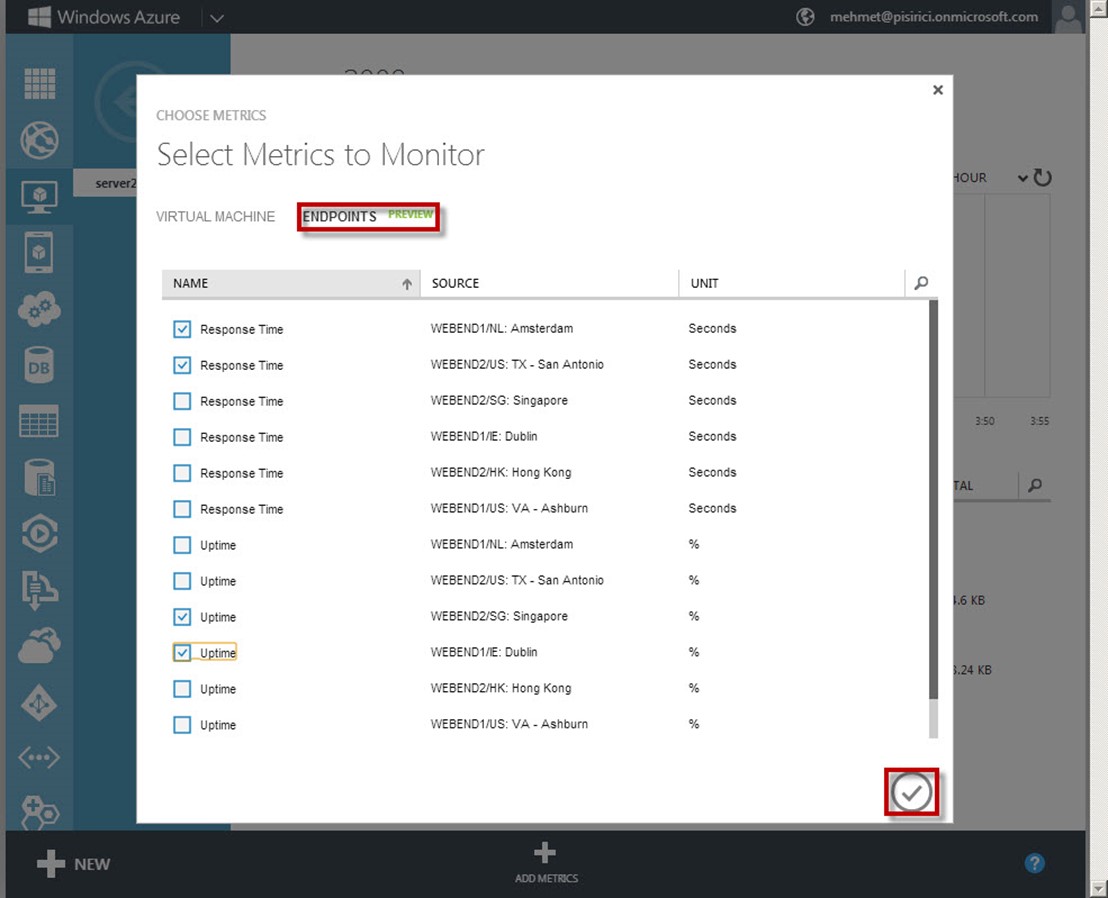The height and width of the screenshot is (898, 1108).
Task: Open Networks arrows icon in sidebar
Action: click(x=40, y=758)
